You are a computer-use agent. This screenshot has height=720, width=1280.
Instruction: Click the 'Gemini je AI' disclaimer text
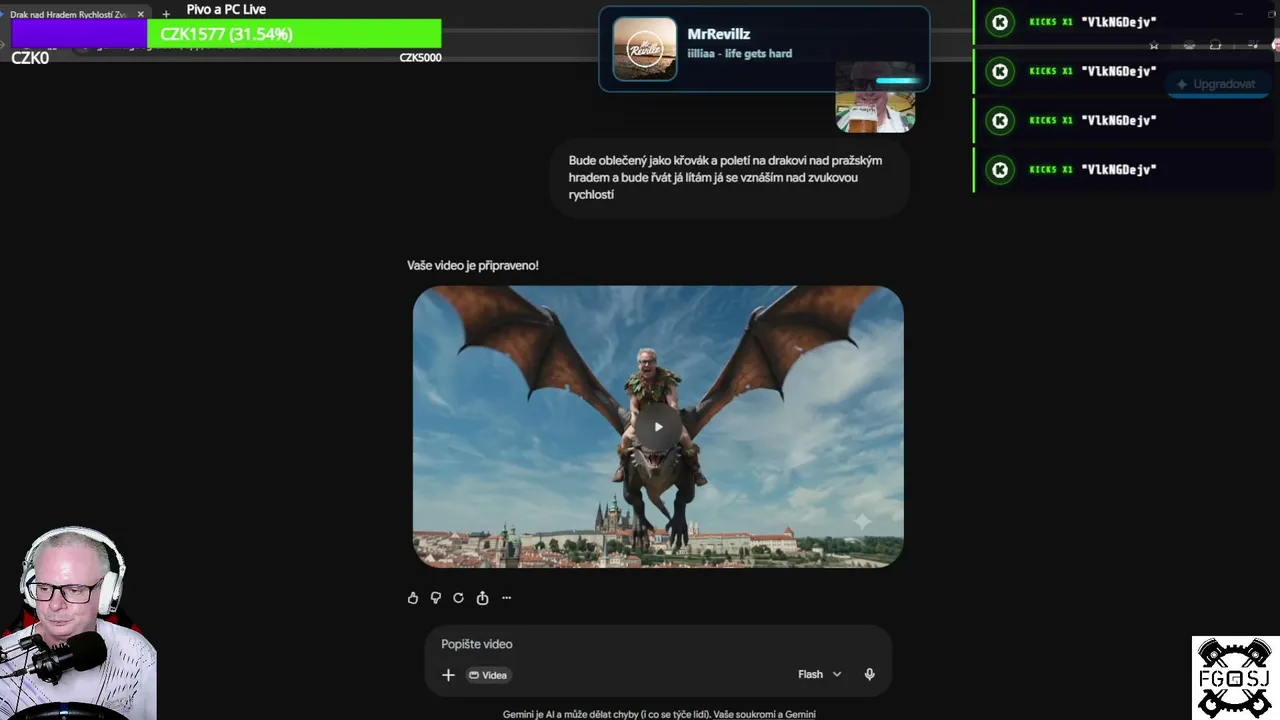point(659,714)
